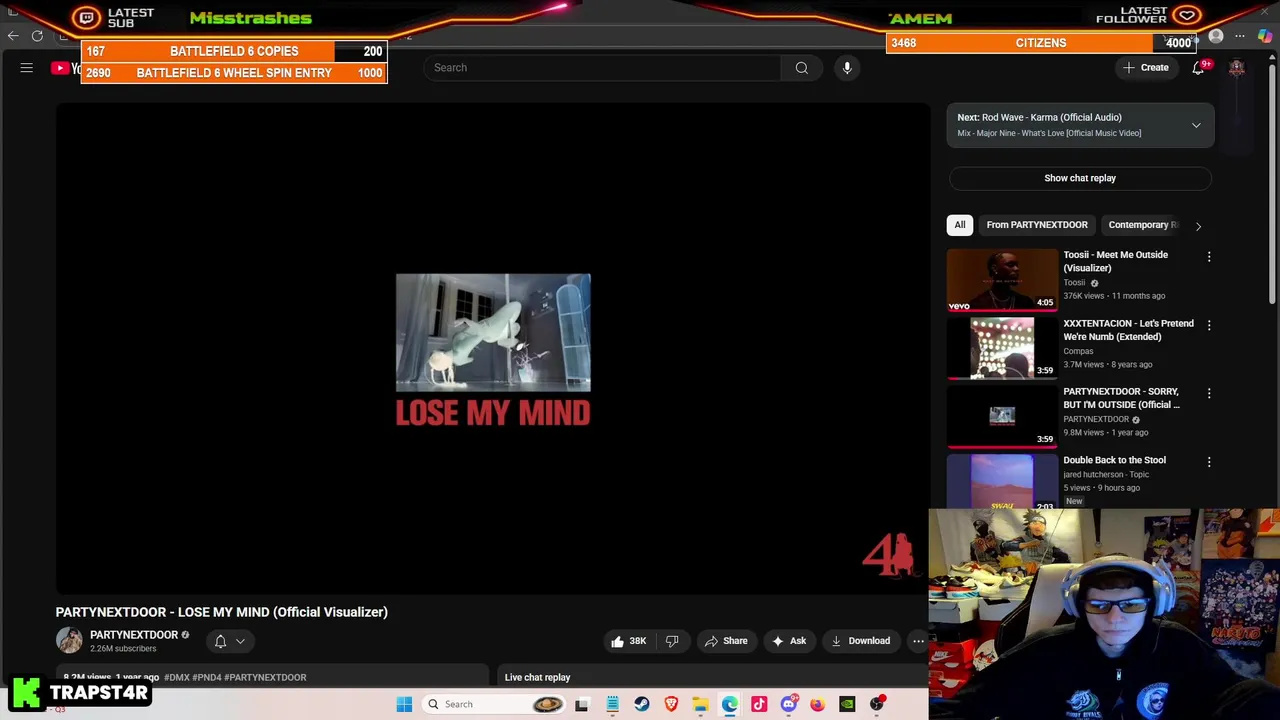Open XXXTENTACION Let's Pretend We're Numb title
1280x720 pixels.
click(1128, 330)
